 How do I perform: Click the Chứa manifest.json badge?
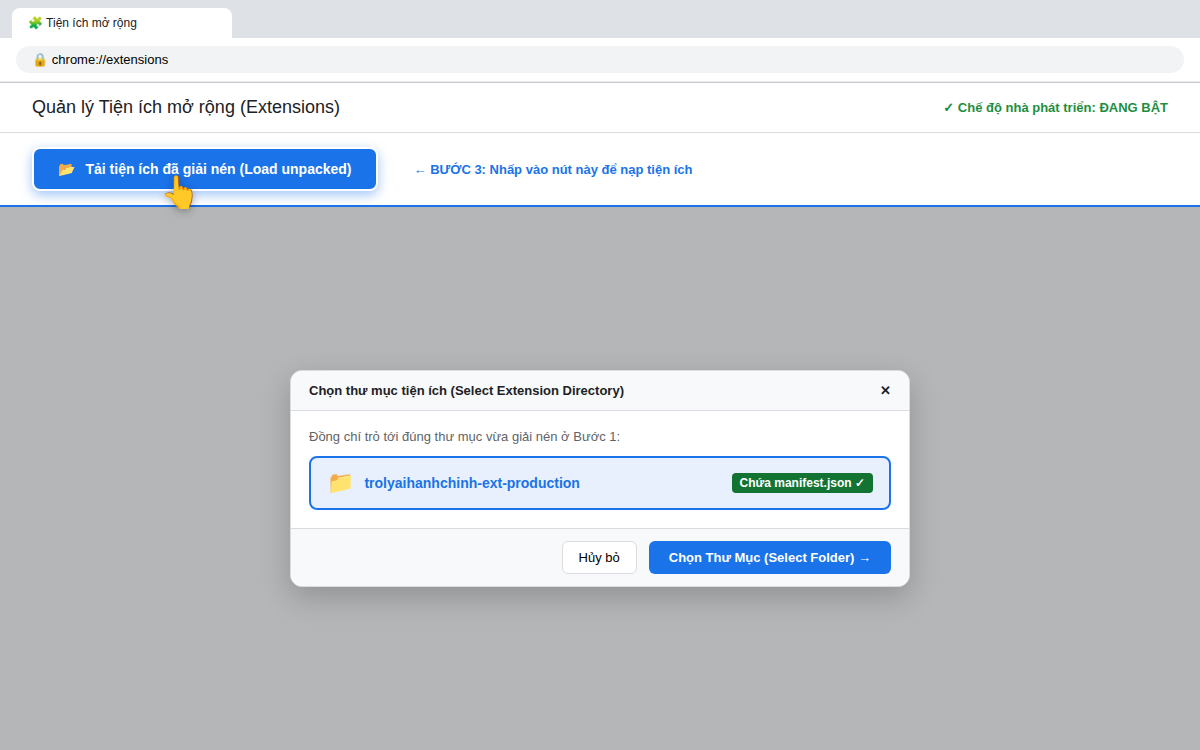[x=802, y=483]
